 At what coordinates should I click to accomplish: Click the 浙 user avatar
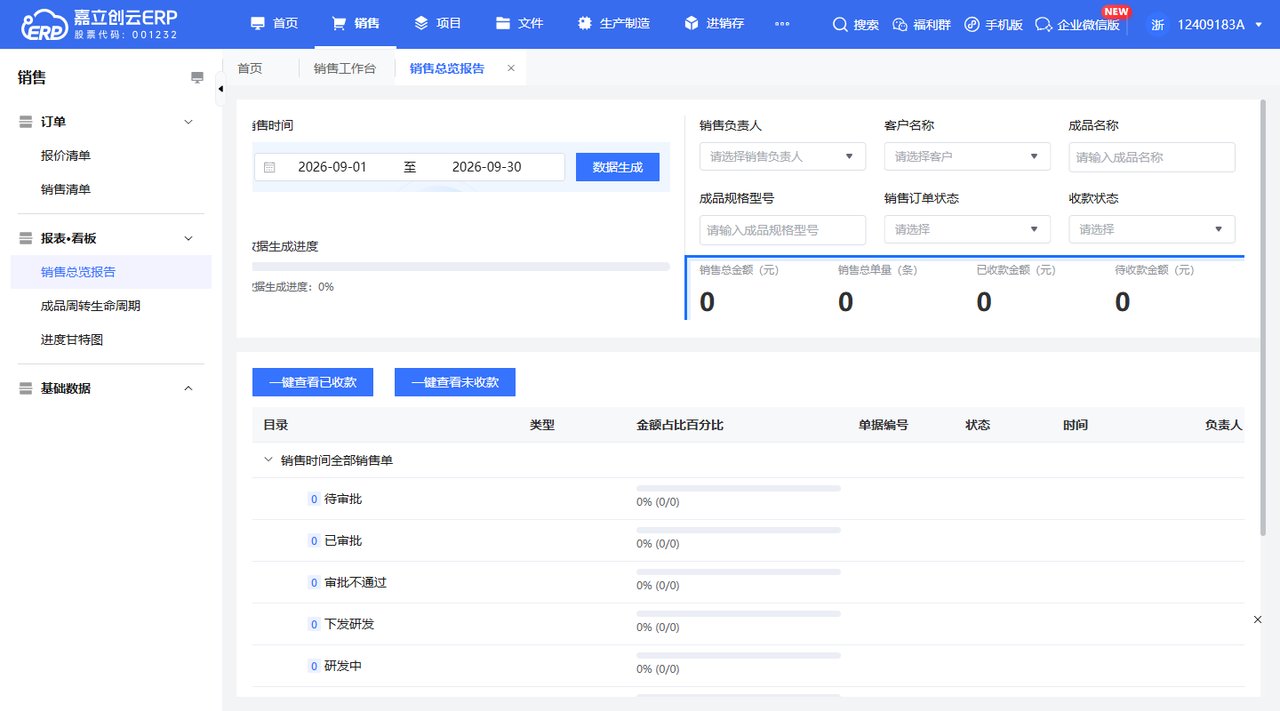coord(1158,24)
